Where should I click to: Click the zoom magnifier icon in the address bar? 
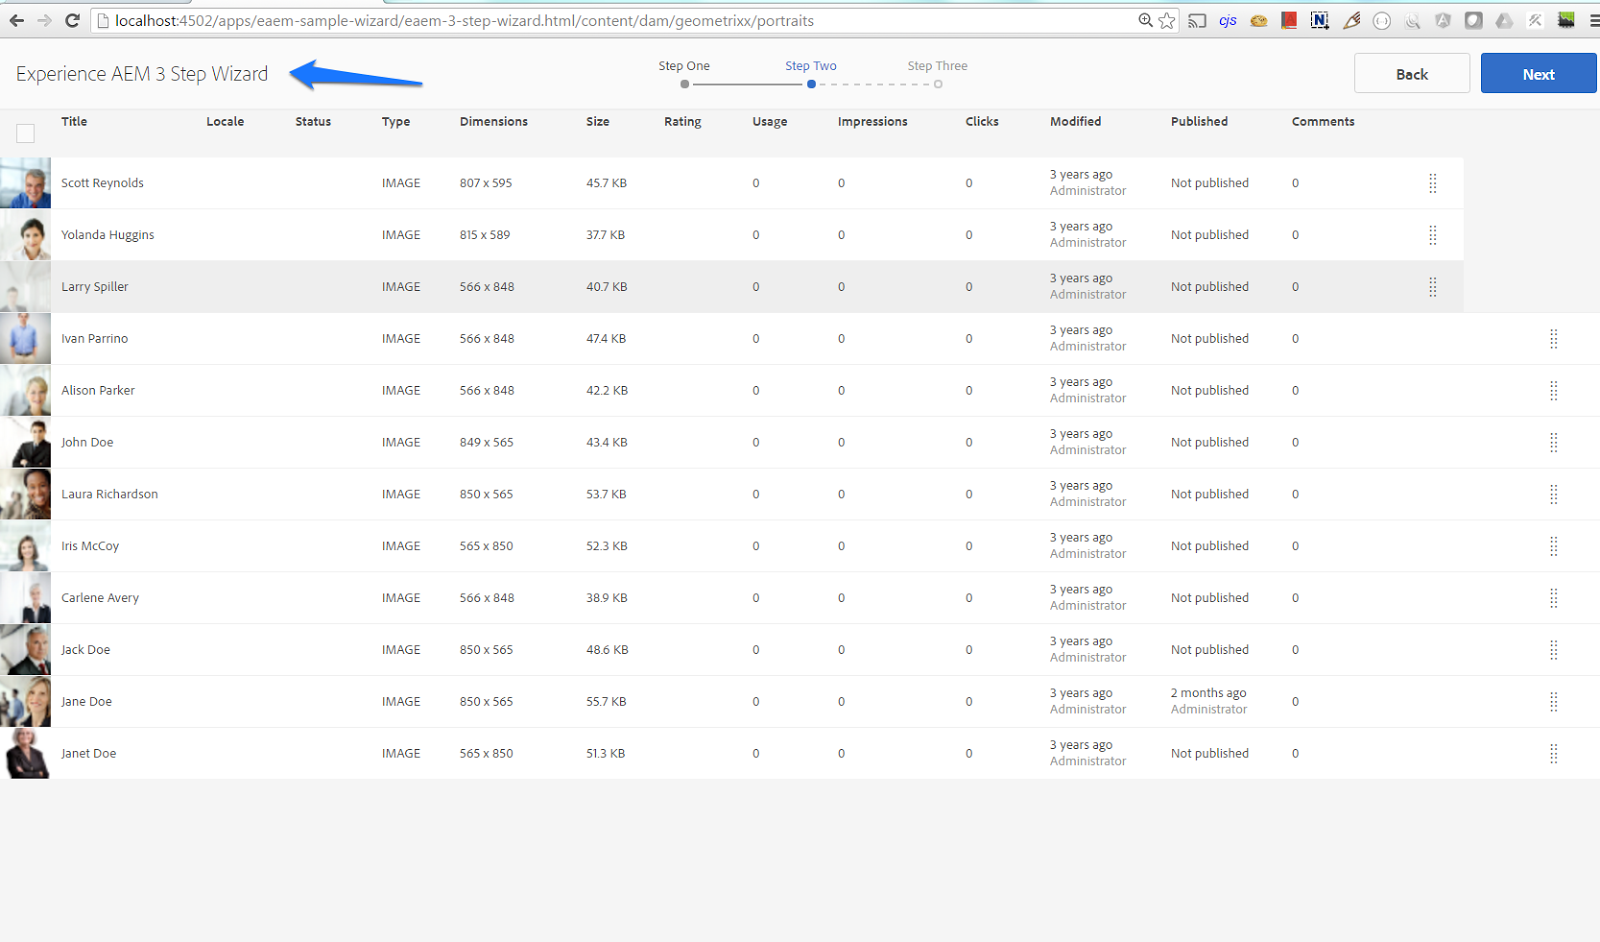click(1145, 20)
